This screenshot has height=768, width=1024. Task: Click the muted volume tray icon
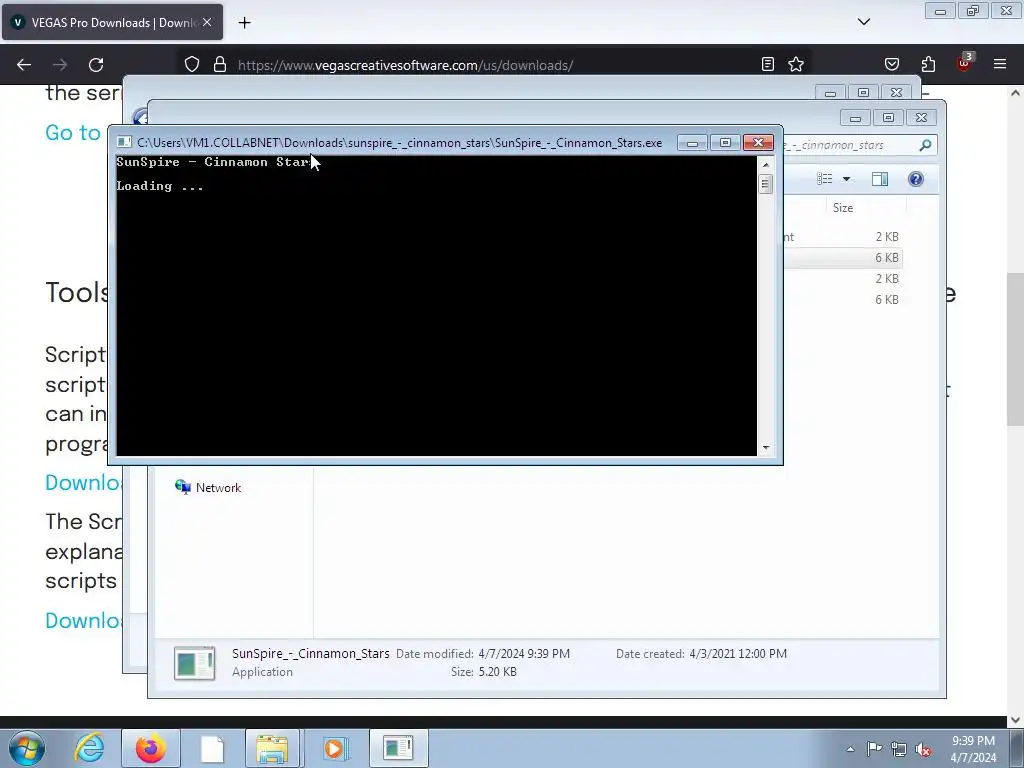point(923,749)
